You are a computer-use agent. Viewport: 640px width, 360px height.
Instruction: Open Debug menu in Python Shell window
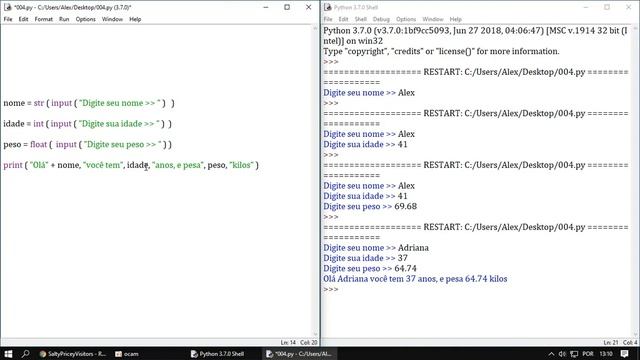pyautogui.click(x=381, y=19)
